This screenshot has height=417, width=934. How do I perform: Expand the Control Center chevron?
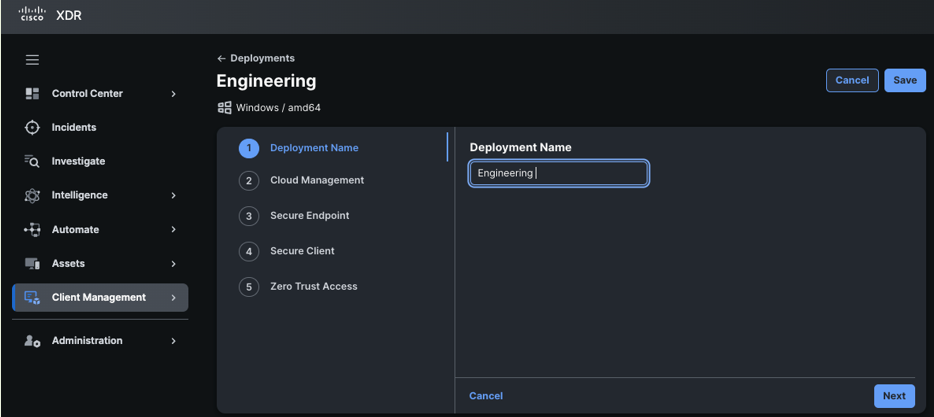tap(173, 94)
